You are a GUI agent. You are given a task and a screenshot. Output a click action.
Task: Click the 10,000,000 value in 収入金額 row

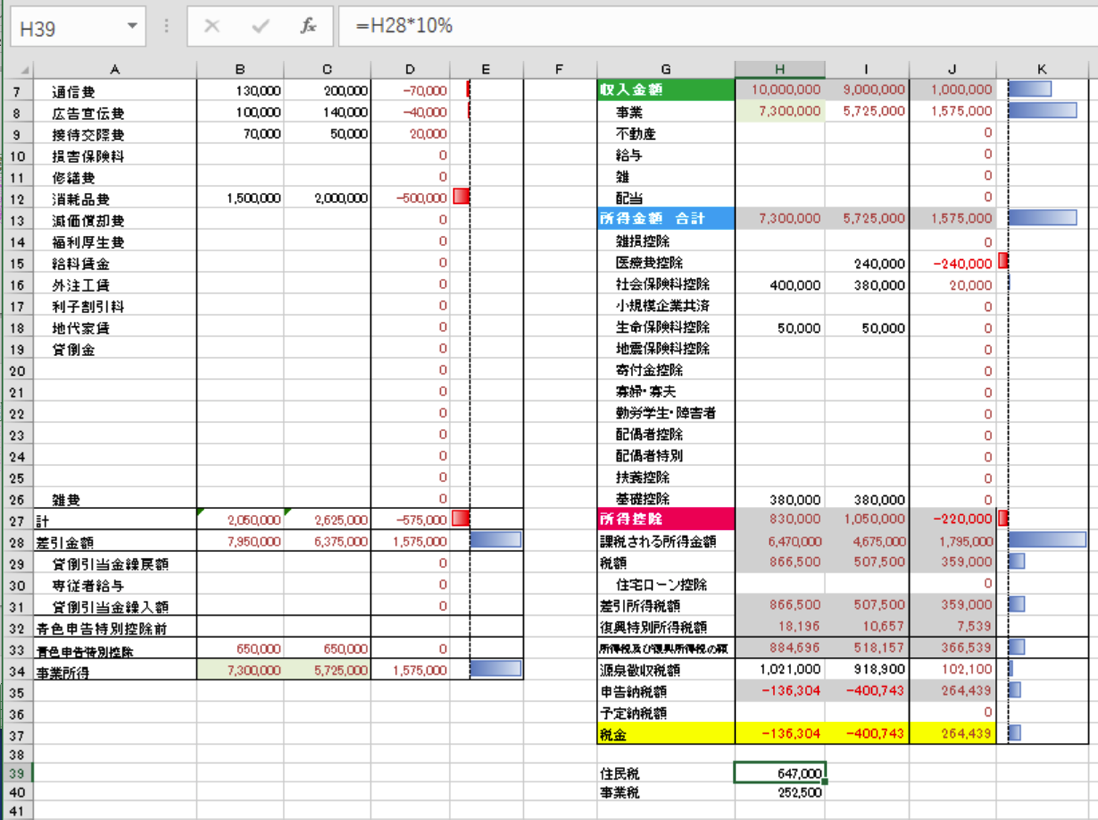(779, 90)
